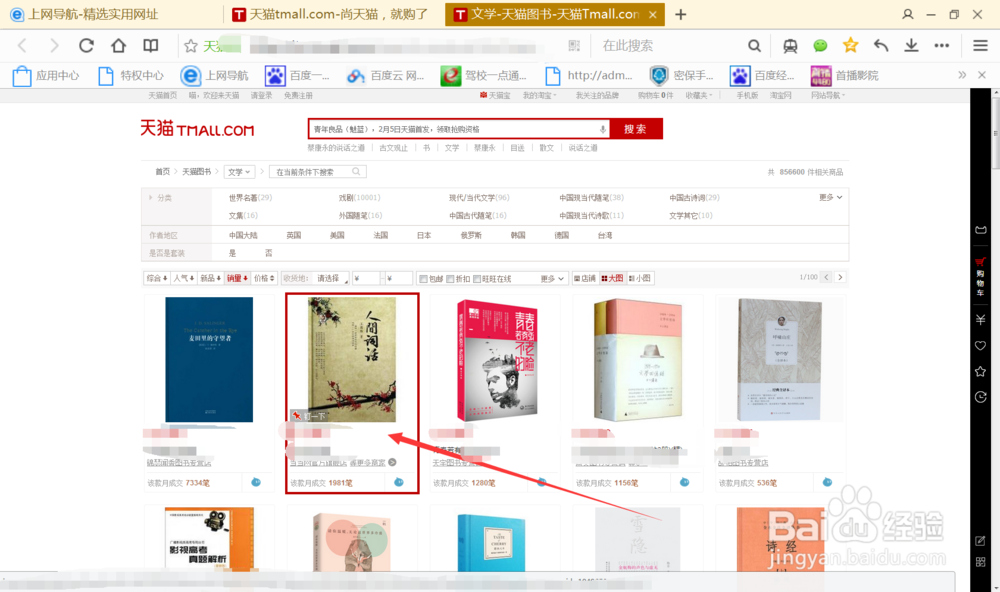Click the undo closed tab arrow icon
This screenshot has height=592, width=1000.
881,45
